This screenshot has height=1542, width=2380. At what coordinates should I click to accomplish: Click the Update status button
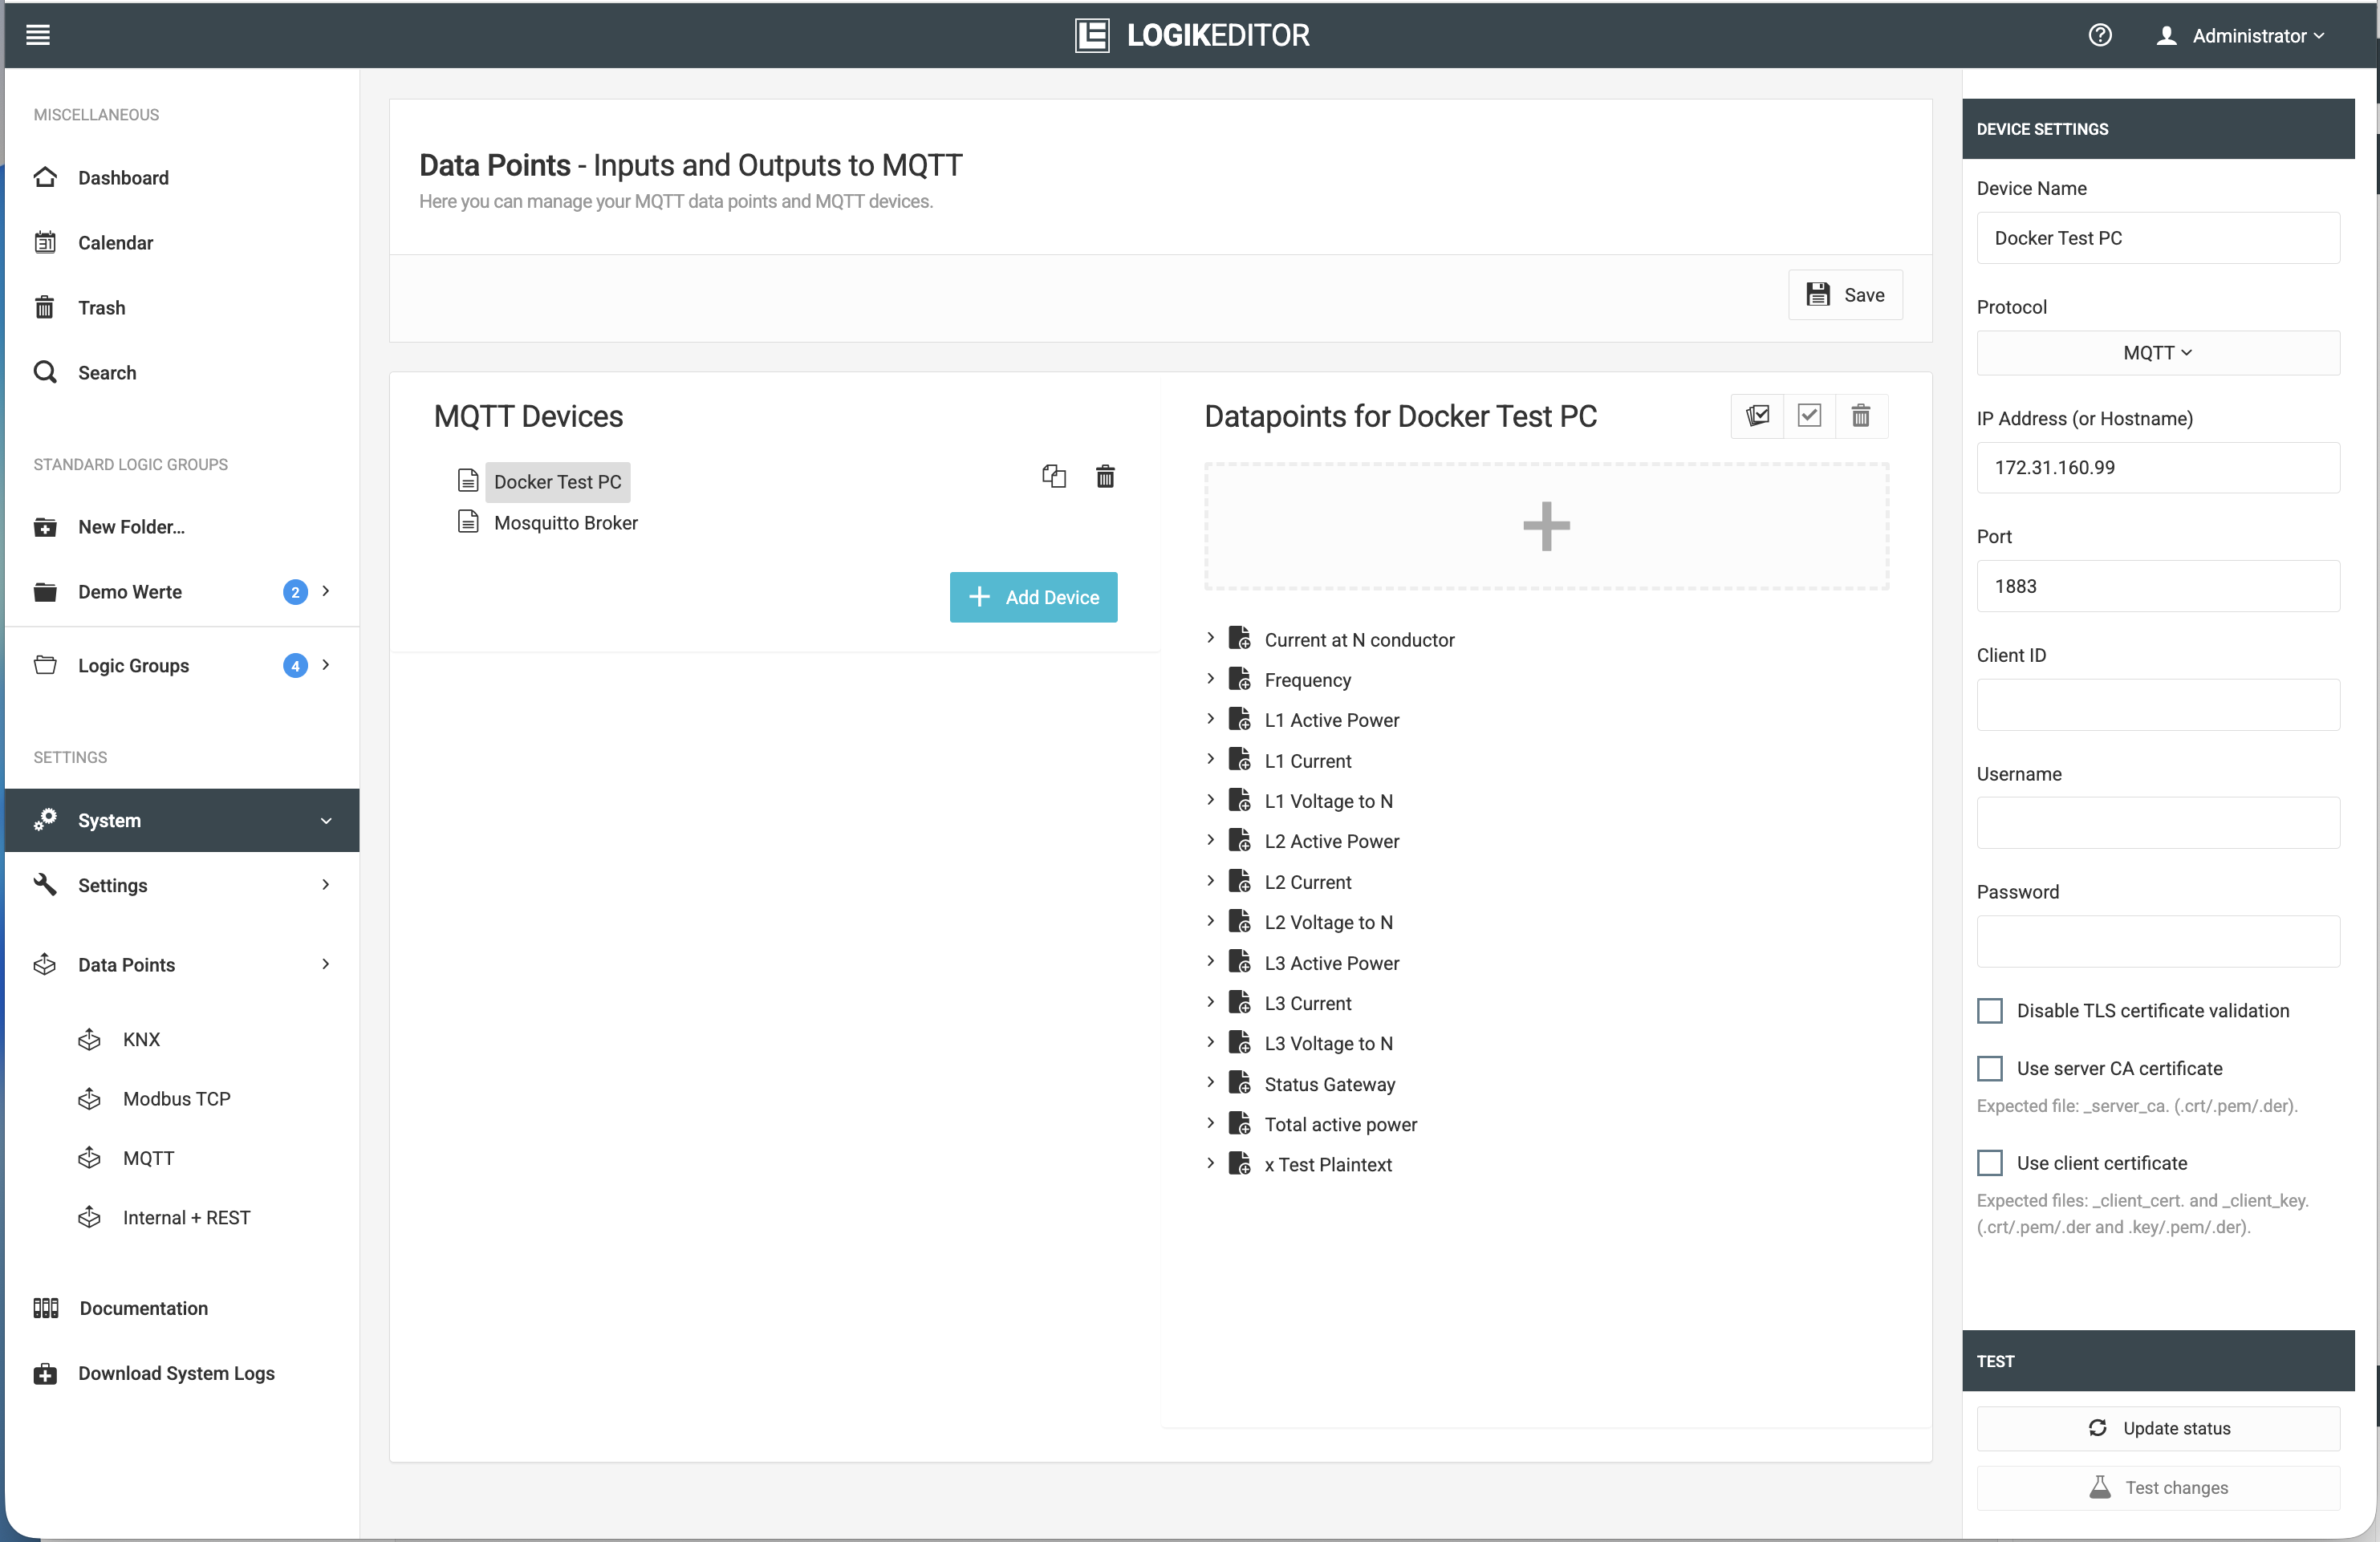tap(2158, 1428)
